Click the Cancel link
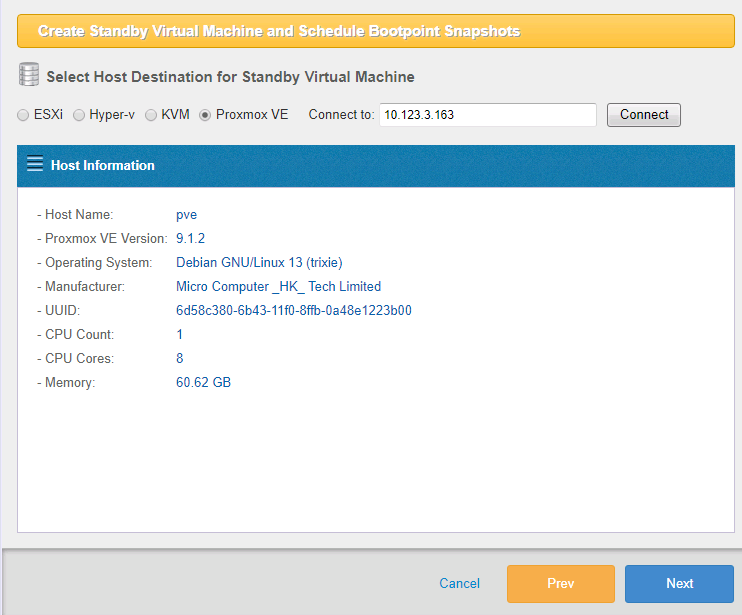Image resolution: width=742 pixels, height=615 pixels. 459,583
